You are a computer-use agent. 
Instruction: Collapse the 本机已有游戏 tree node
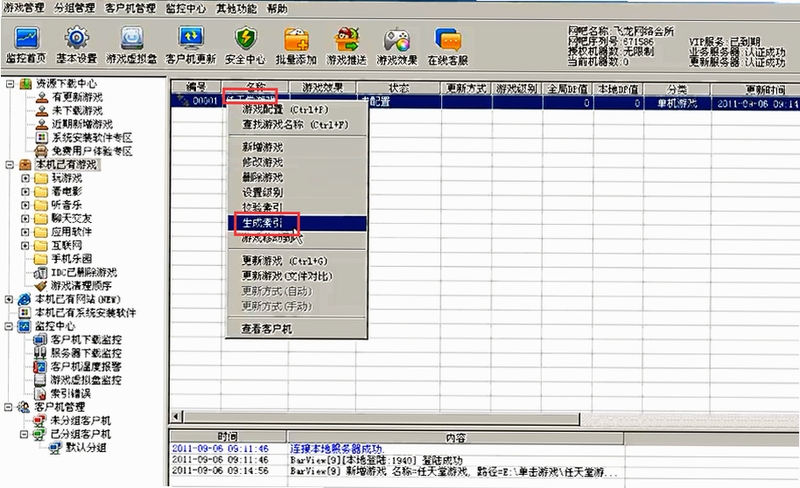coord(9,165)
